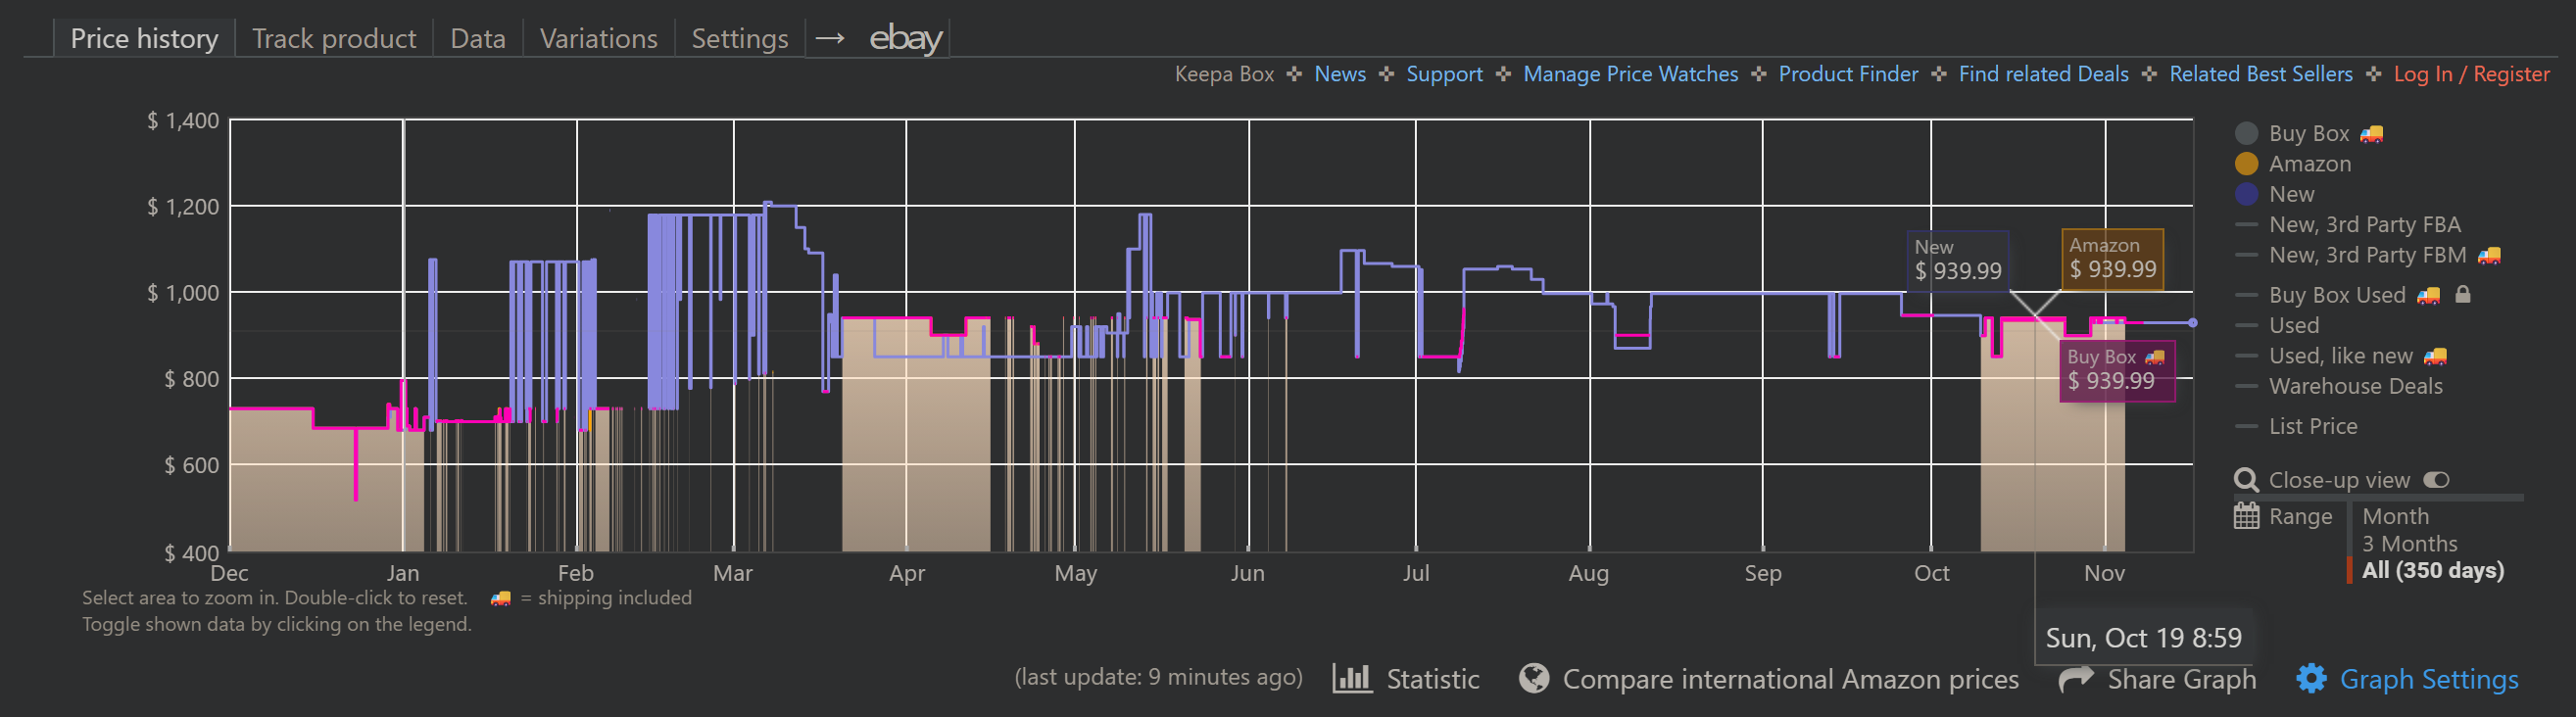Go to the Variations tab
The height and width of the screenshot is (717, 2576).
click(x=599, y=38)
